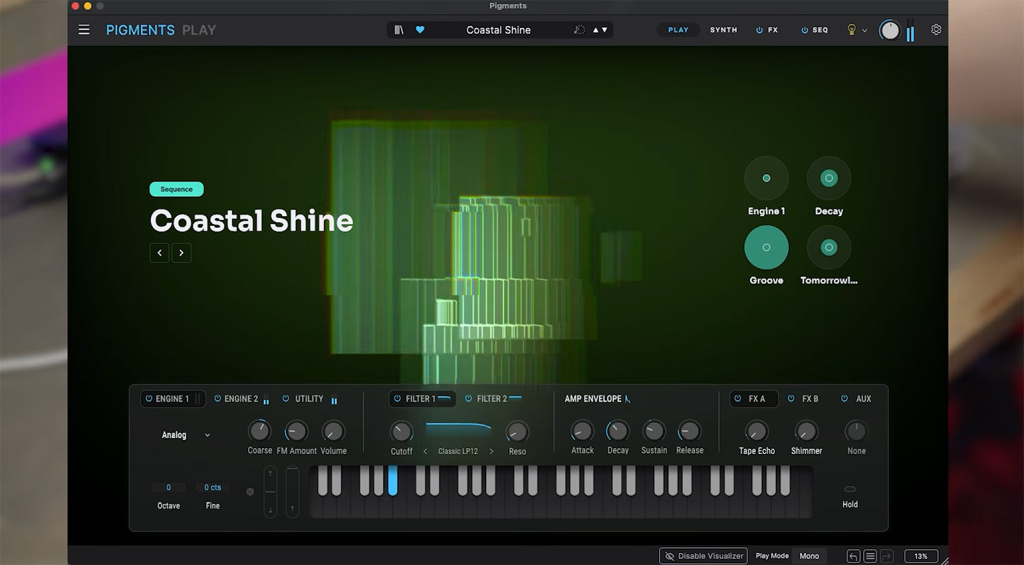Toggle Filter 1 power button
1024x565 pixels.
pyautogui.click(x=397, y=398)
